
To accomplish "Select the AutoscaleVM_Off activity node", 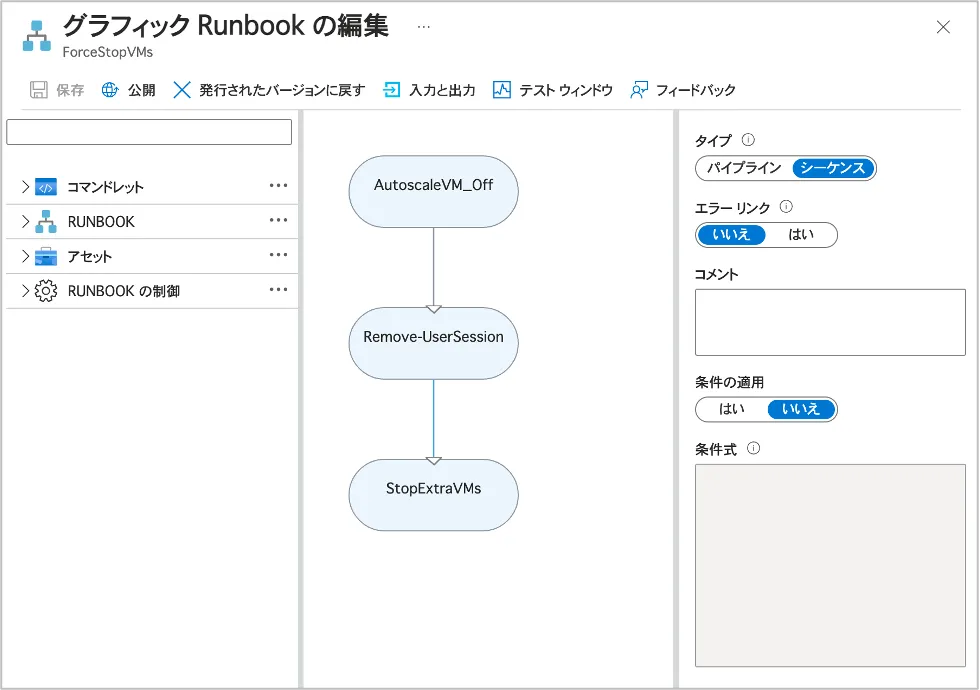I will pyautogui.click(x=433, y=191).
